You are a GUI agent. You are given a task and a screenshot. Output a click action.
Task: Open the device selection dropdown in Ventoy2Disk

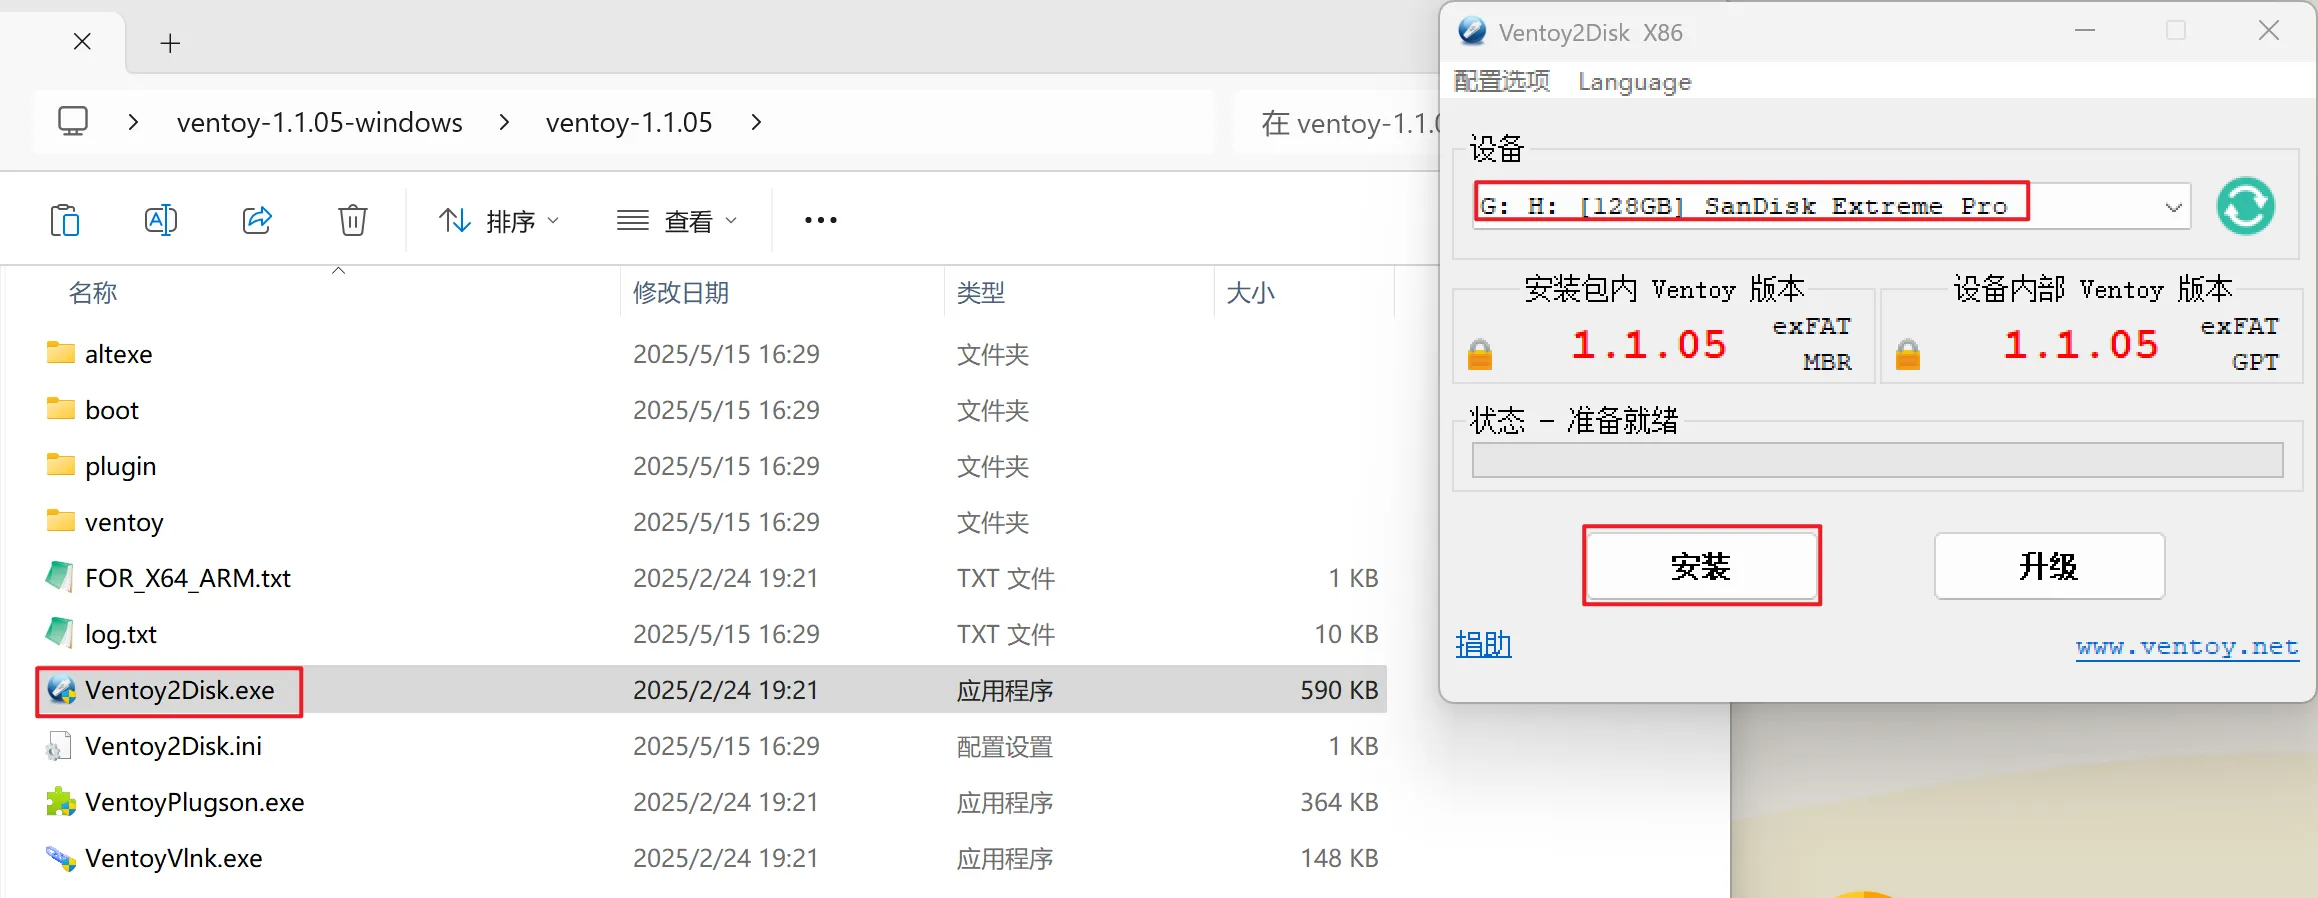click(x=2173, y=207)
